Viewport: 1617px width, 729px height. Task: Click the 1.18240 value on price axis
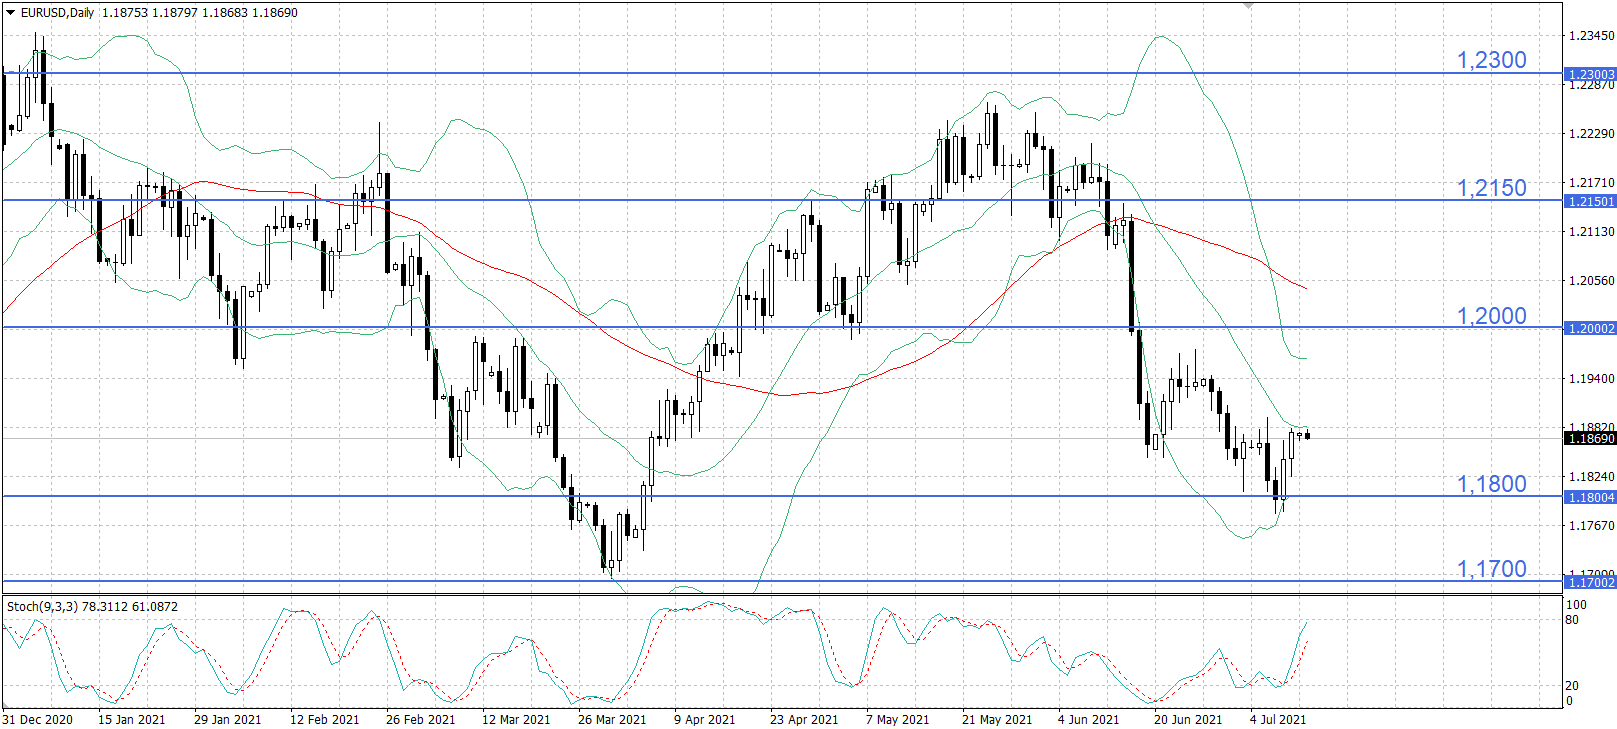[1591, 477]
